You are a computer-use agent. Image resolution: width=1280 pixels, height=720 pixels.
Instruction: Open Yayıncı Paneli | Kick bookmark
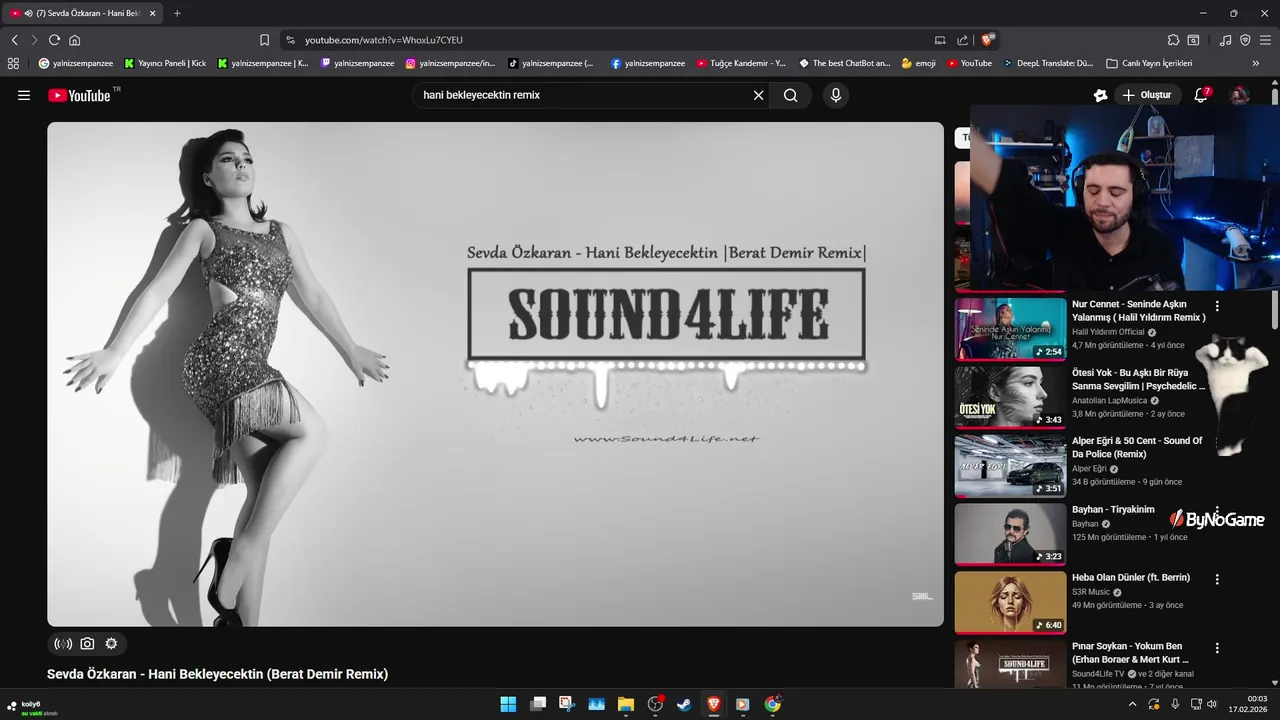point(165,63)
